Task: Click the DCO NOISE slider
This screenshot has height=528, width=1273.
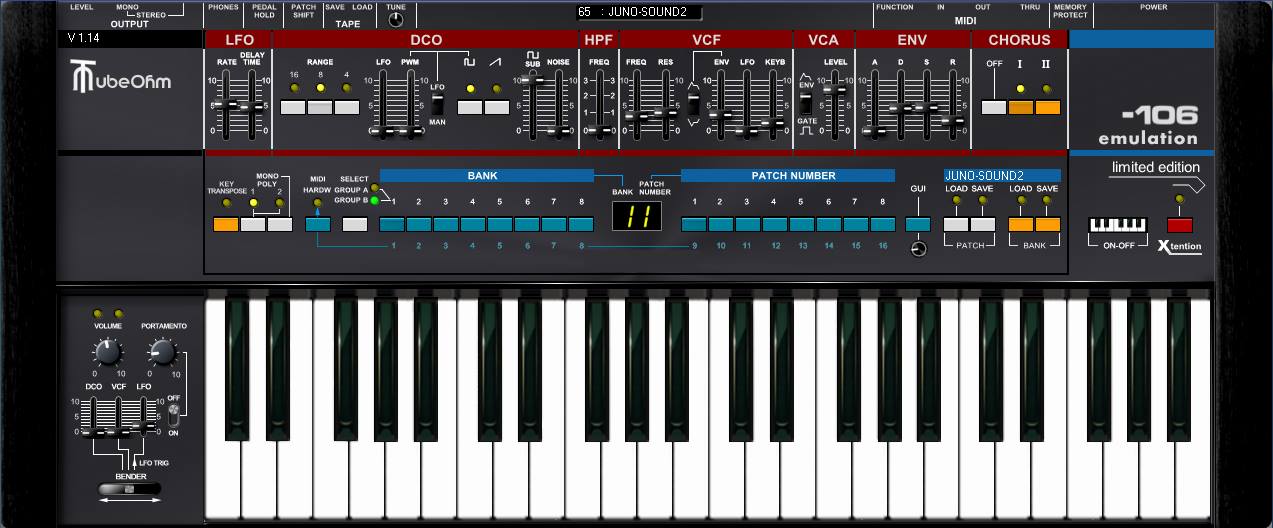Action: (x=558, y=105)
